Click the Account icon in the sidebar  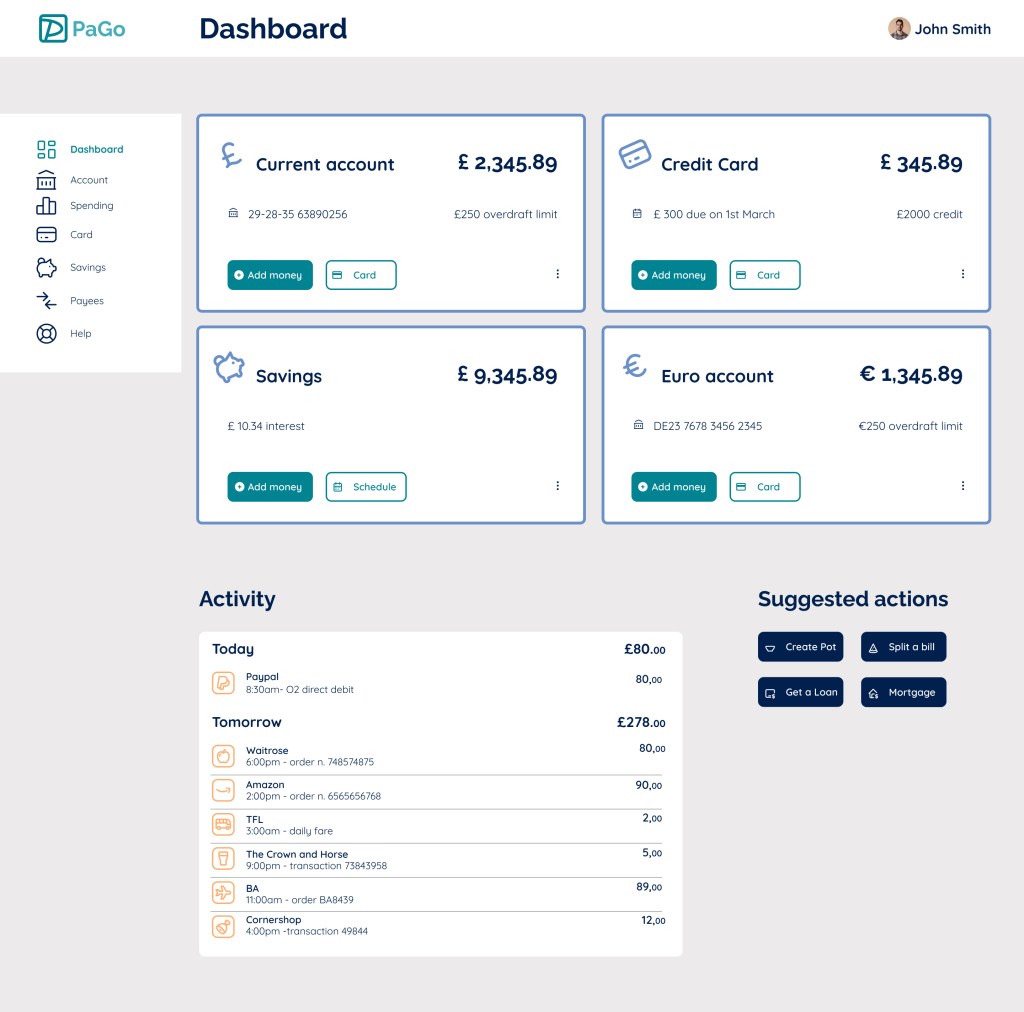[46, 180]
